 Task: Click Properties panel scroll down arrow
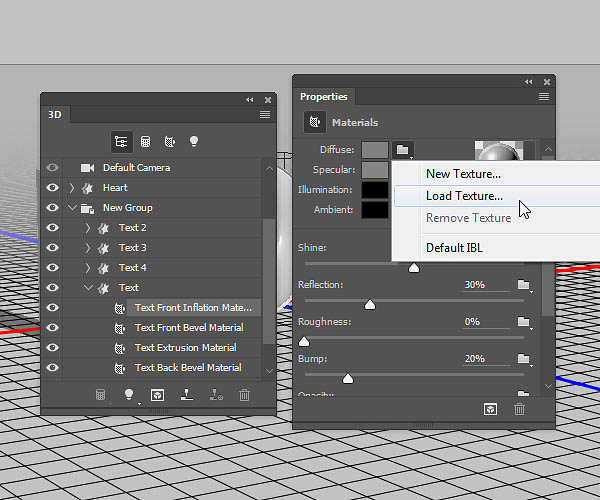click(548, 386)
